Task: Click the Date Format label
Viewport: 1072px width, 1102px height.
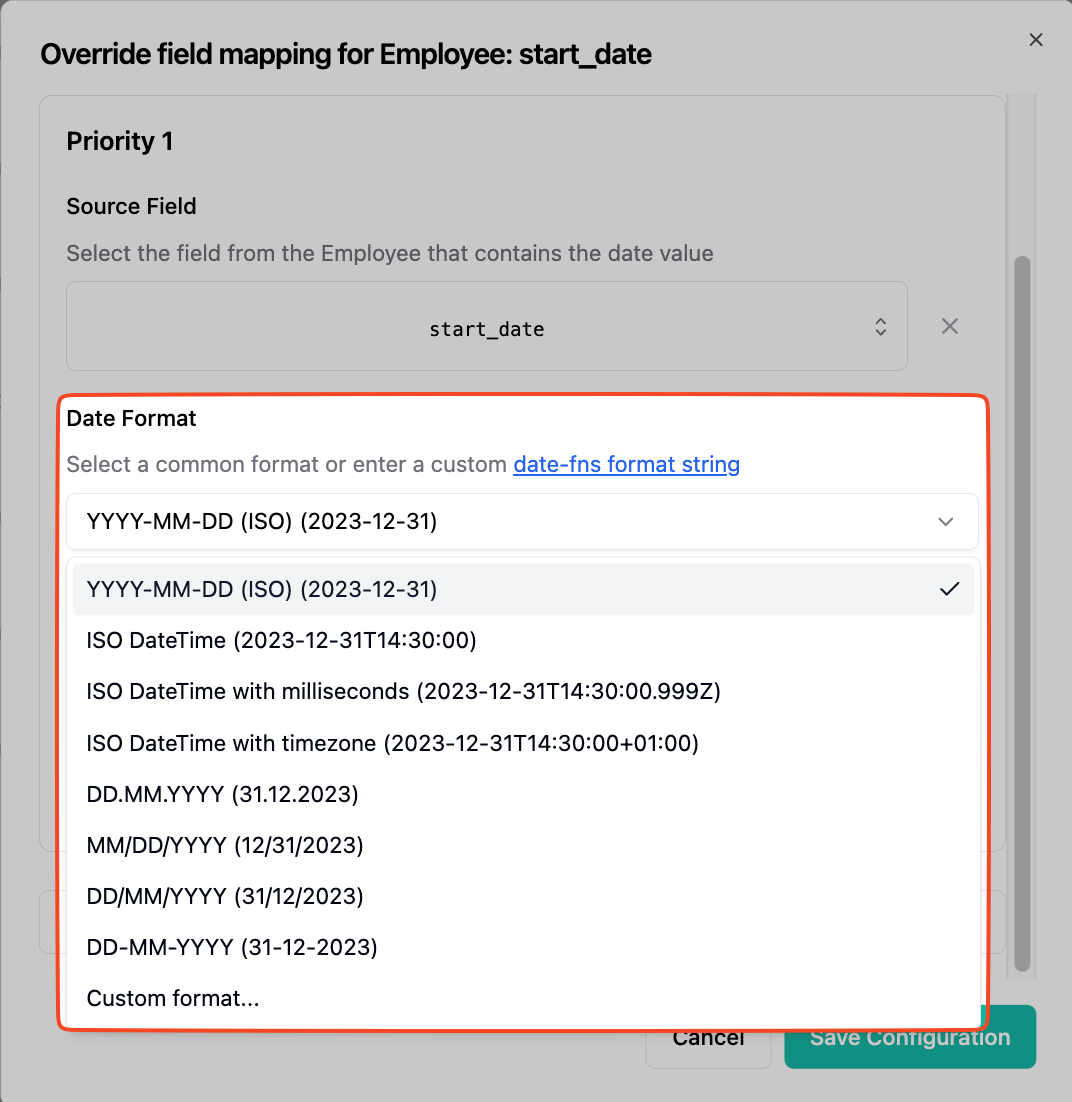Action: tap(131, 418)
